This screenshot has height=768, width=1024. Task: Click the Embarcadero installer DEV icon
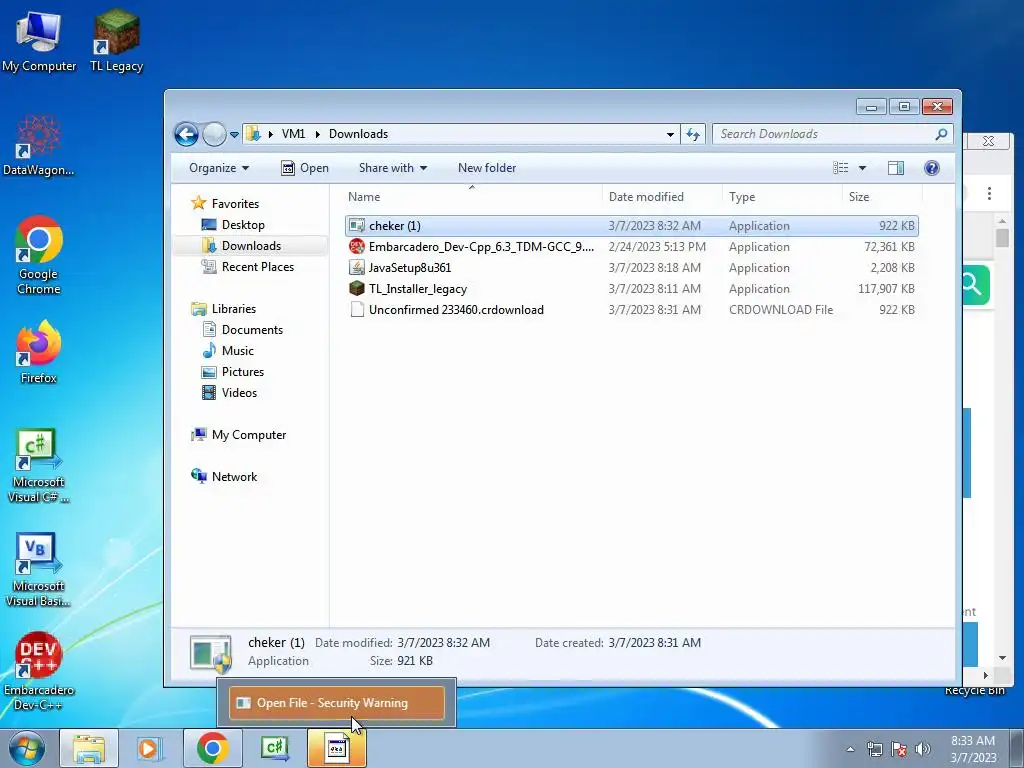click(357, 247)
